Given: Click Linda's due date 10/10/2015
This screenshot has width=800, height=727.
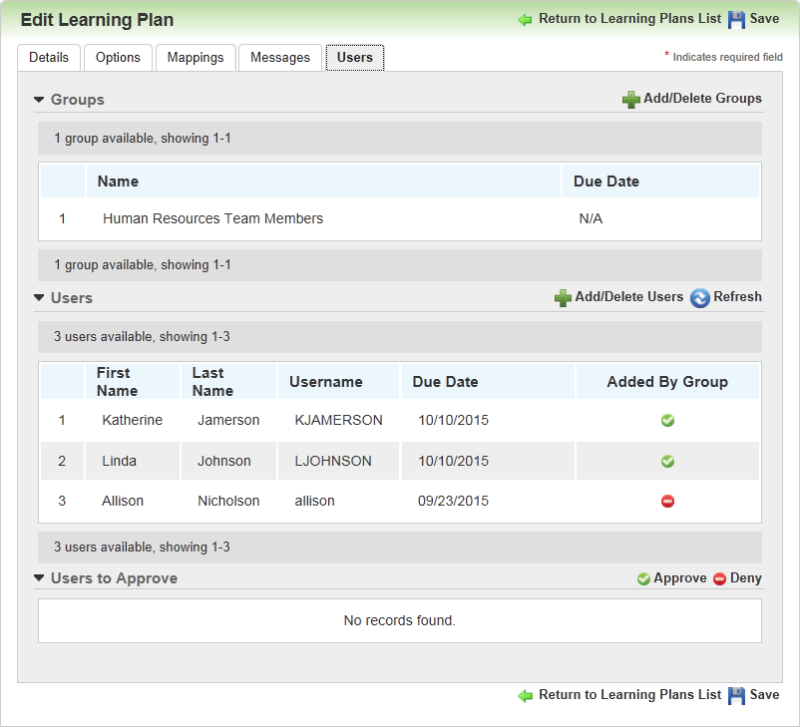Looking at the screenshot, I should (454, 461).
